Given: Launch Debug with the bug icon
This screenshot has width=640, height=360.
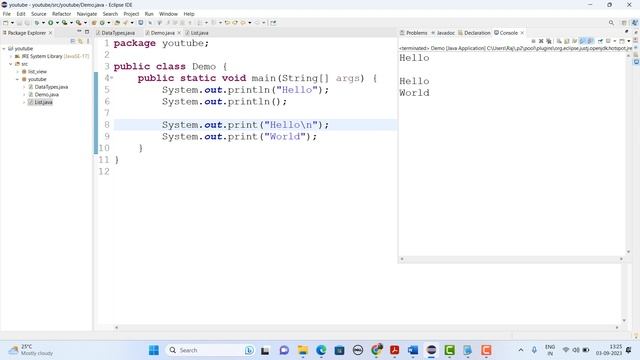Looking at the screenshot, I should [37, 23].
